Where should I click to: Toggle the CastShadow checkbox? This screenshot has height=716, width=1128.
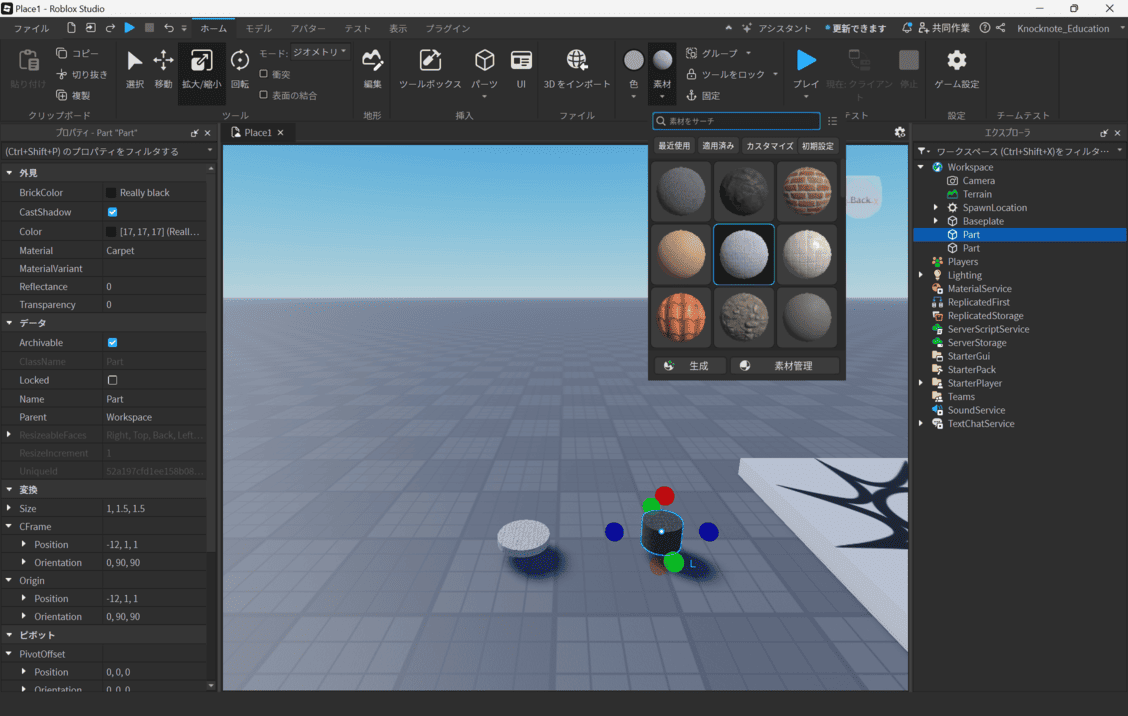[112, 212]
